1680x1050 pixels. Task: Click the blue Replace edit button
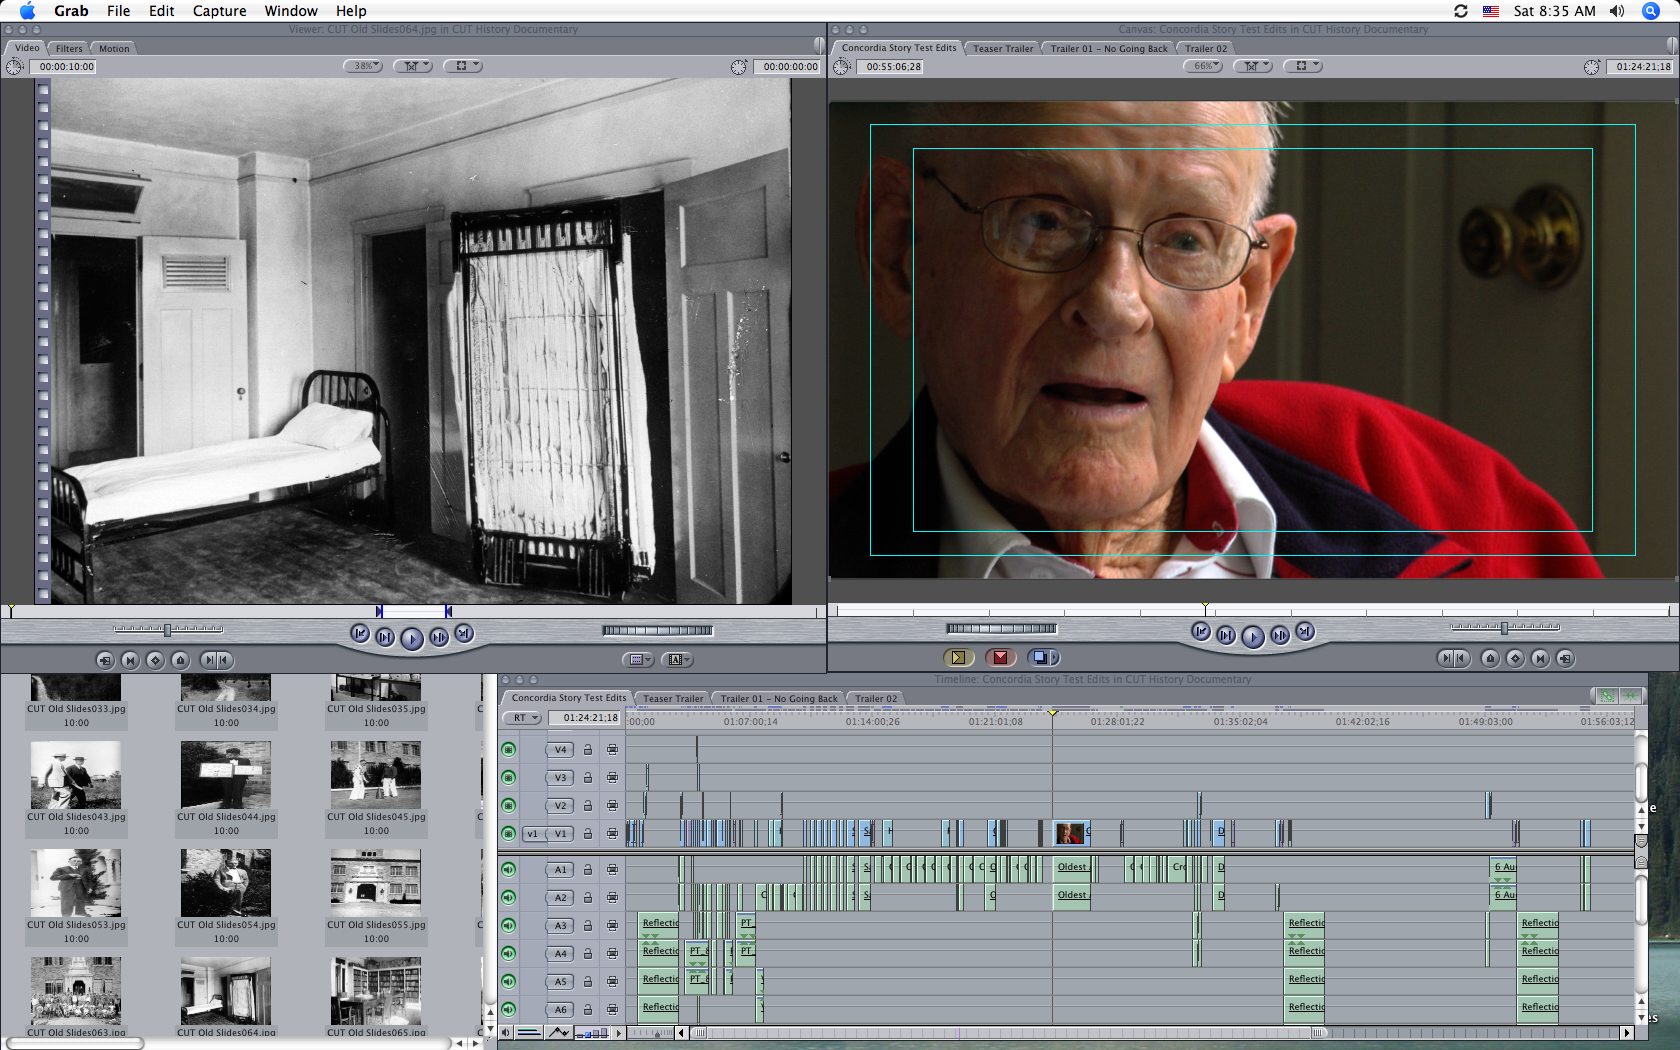1042,657
